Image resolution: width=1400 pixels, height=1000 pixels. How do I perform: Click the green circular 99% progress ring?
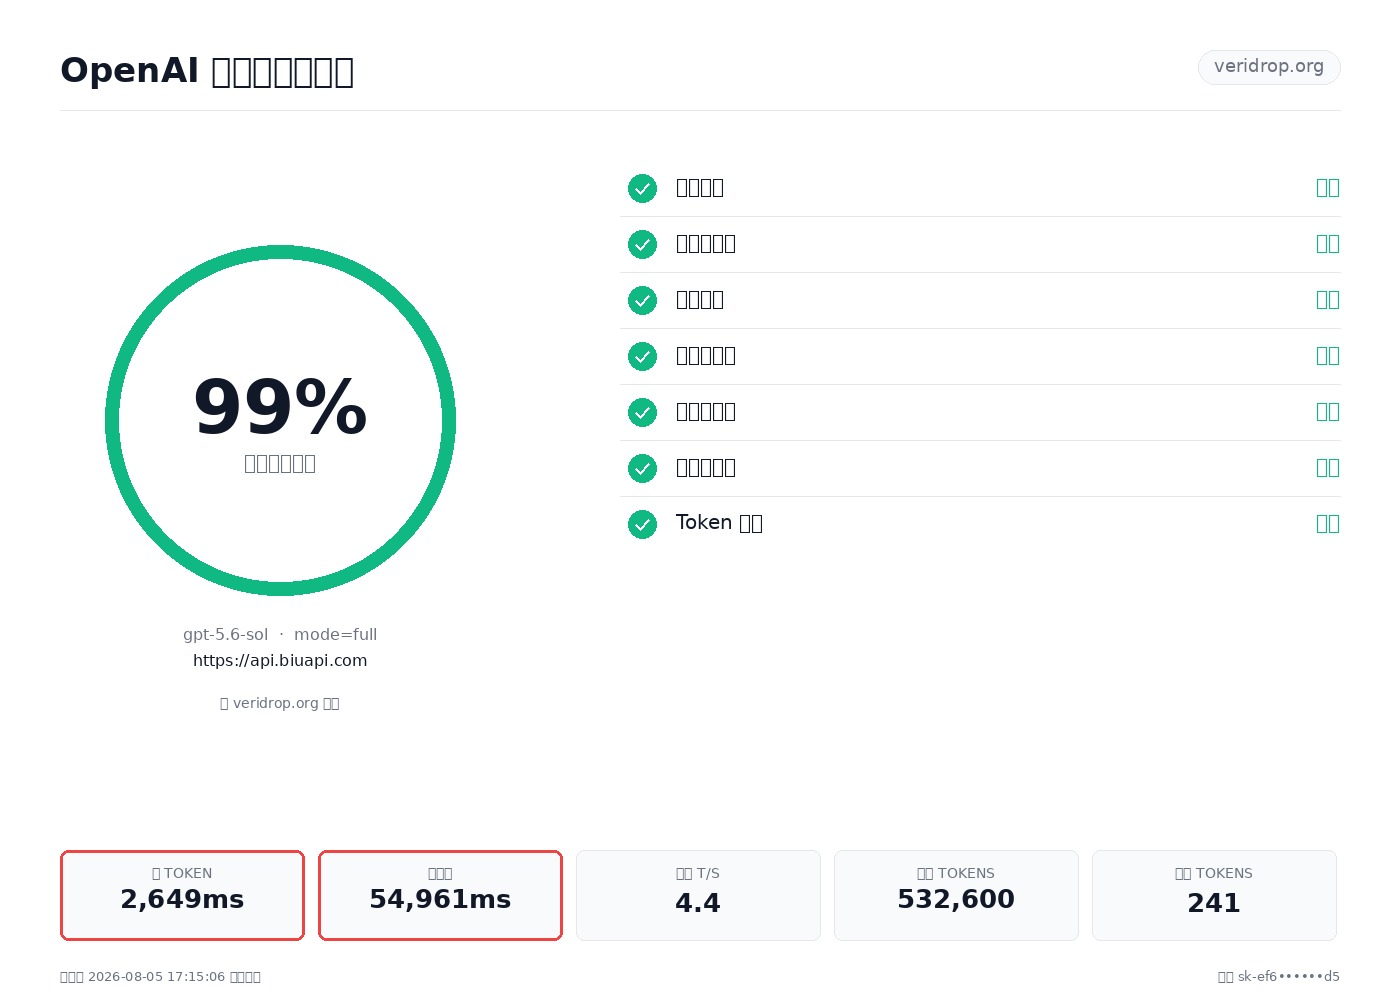pyautogui.click(x=280, y=420)
